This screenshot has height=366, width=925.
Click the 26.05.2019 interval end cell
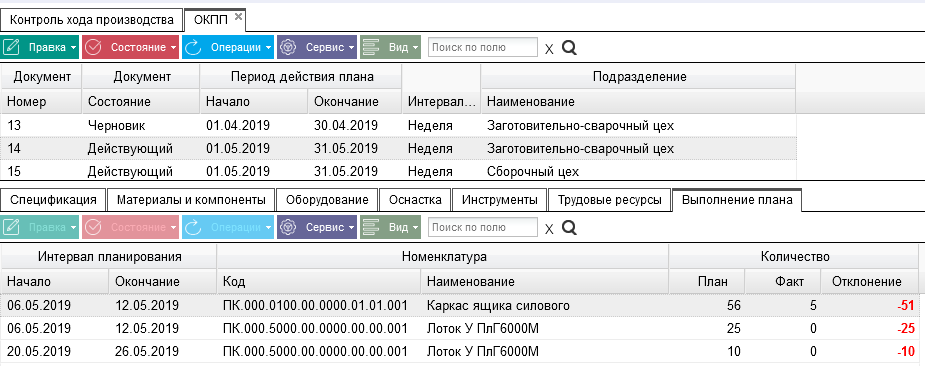click(x=162, y=352)
